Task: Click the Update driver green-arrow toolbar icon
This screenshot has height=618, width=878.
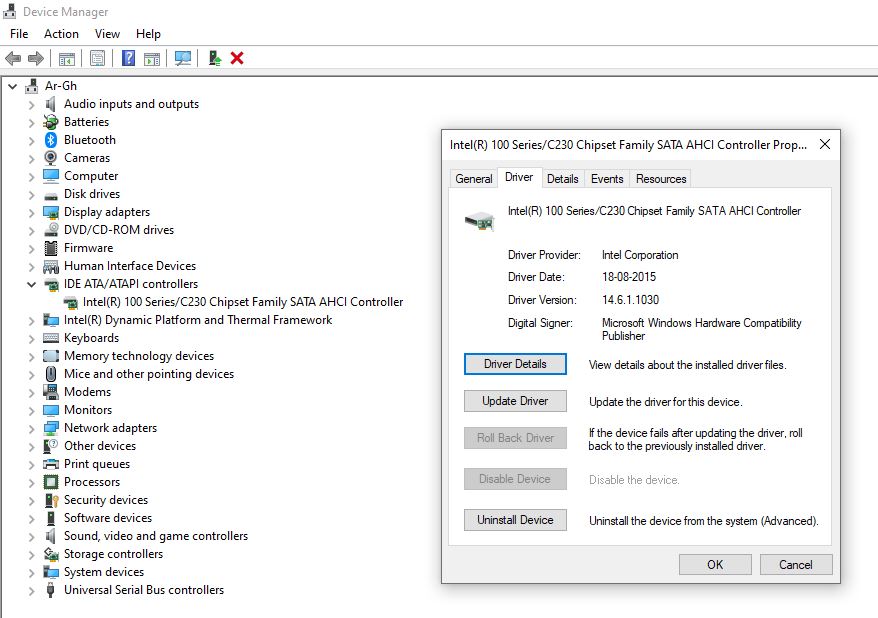Action: (x=214, y=58)
